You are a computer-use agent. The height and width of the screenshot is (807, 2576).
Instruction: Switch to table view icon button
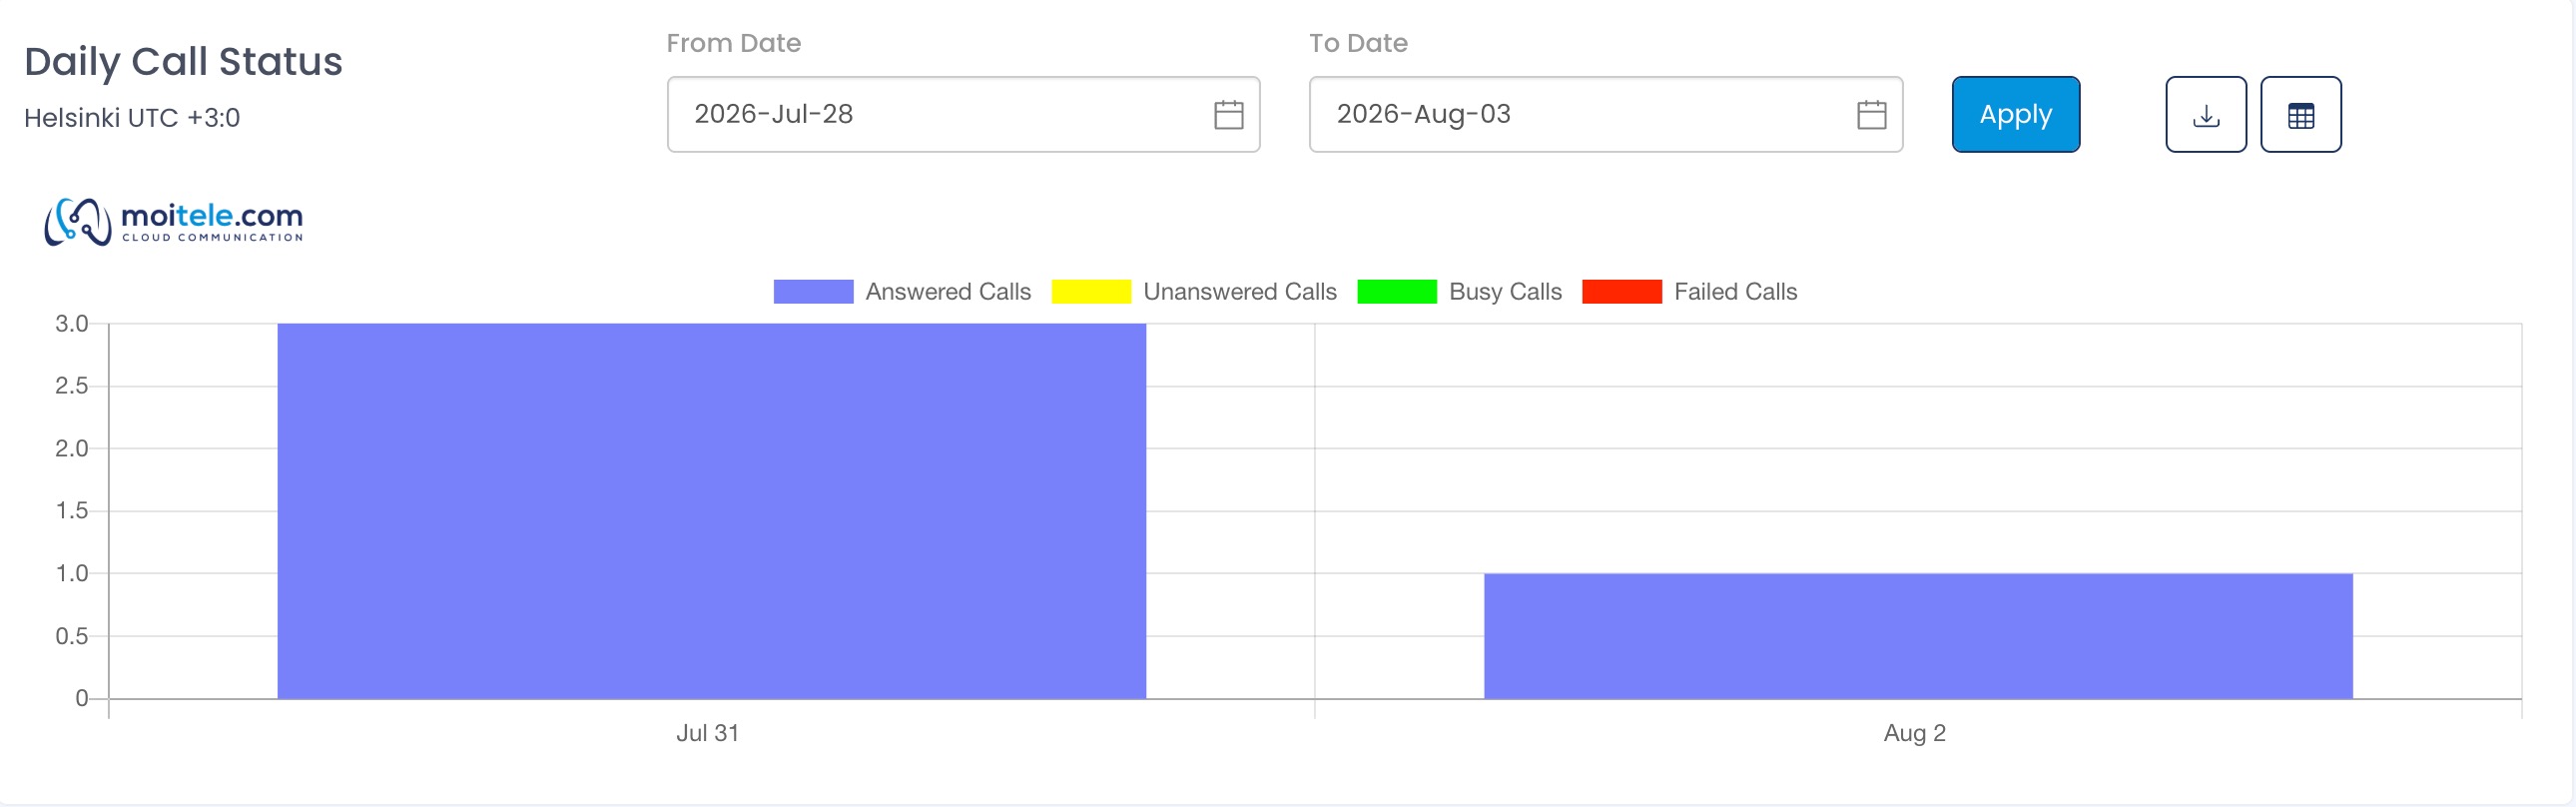(x=2300, y=114)
